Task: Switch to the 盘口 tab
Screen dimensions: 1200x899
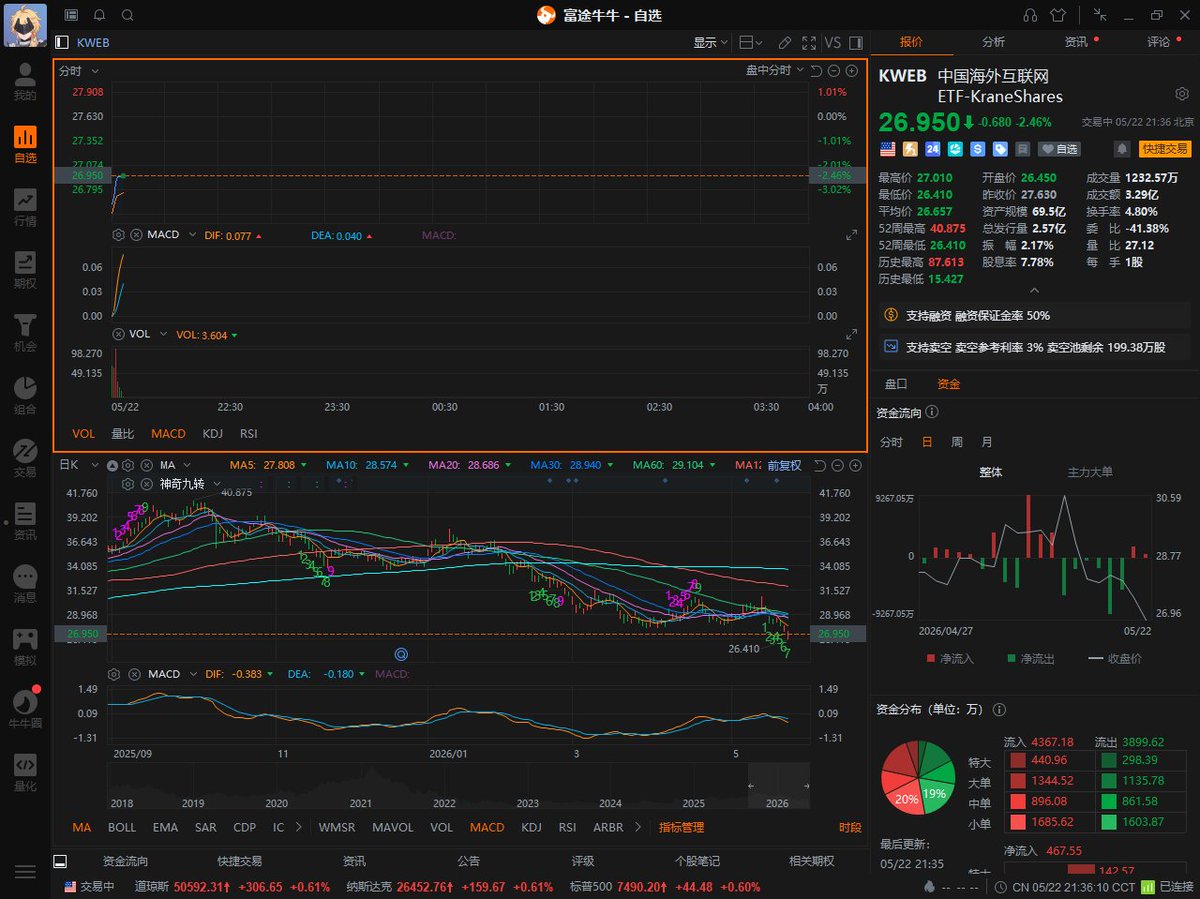Action: tap(896, 383)
